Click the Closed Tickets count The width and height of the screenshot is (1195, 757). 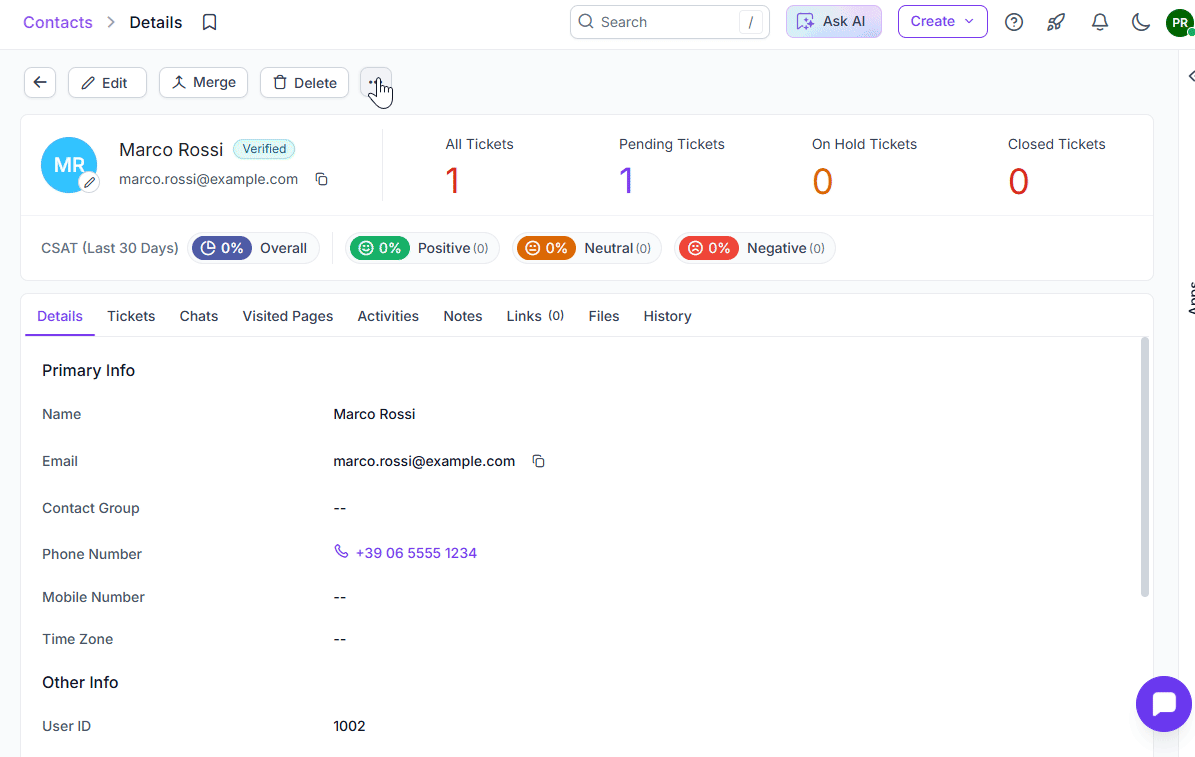[x=1018, y=181]
